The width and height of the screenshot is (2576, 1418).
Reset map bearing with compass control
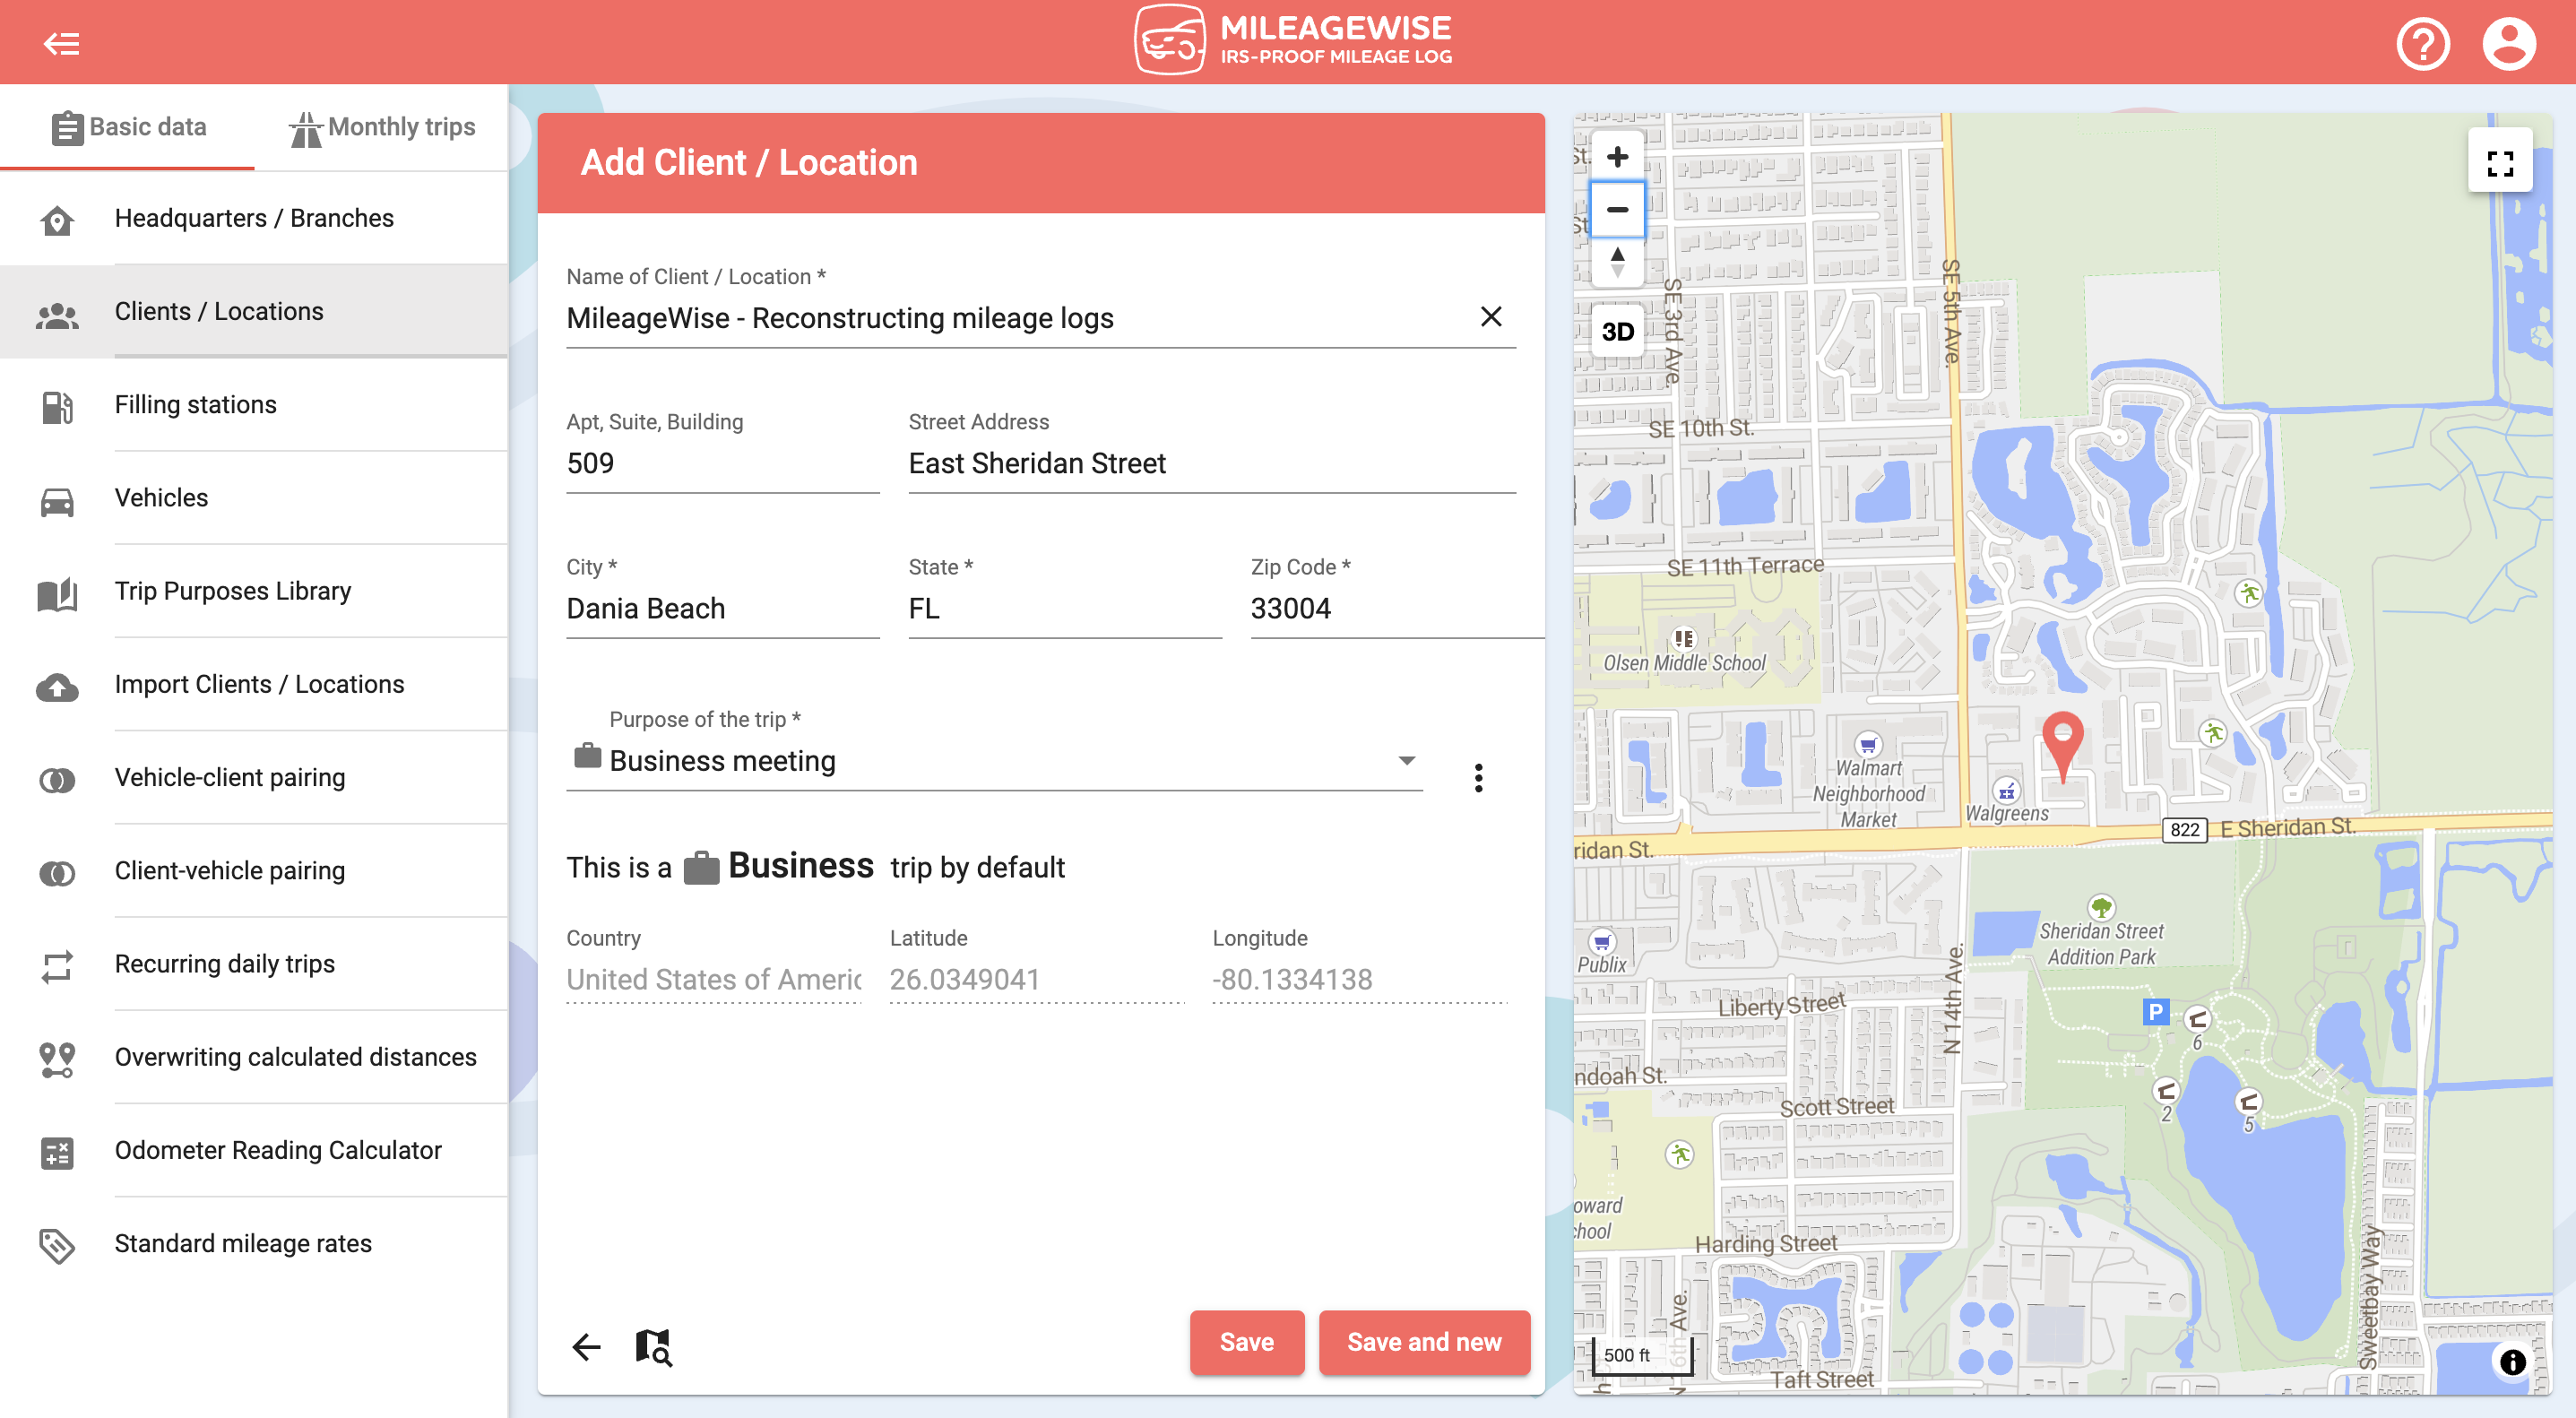pos(1617,263)
